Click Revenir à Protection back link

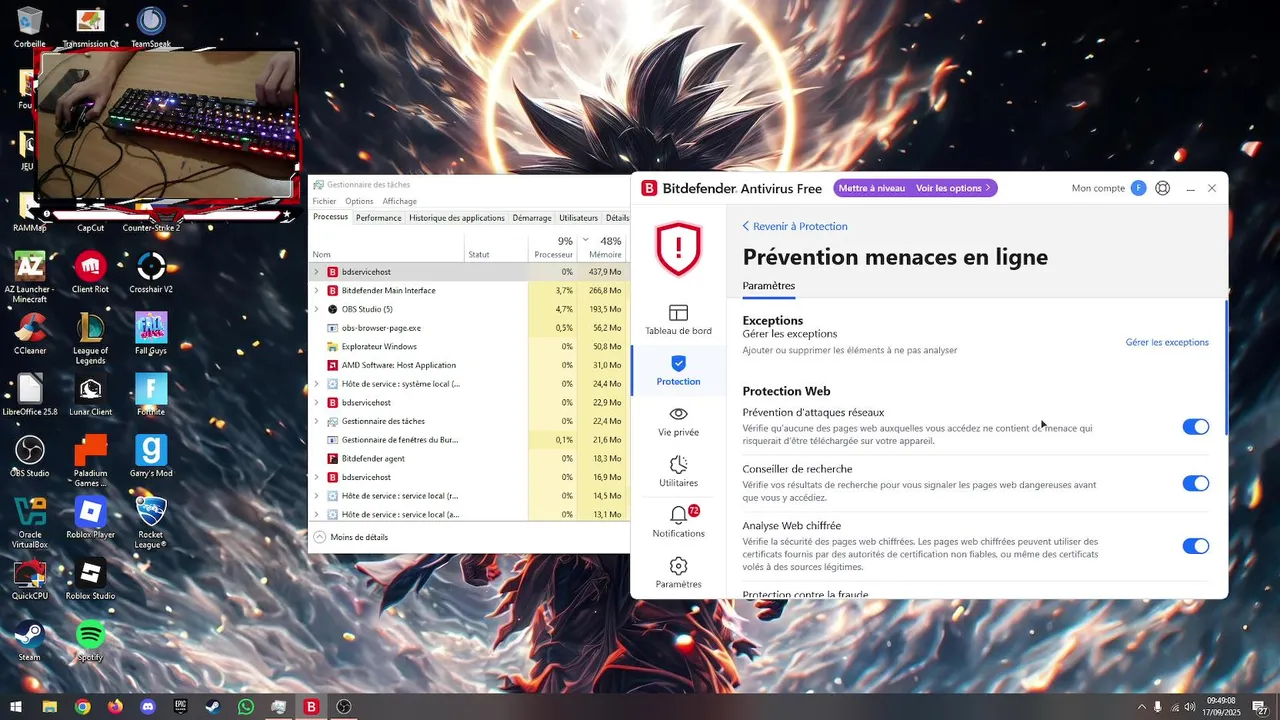[795, 227]
